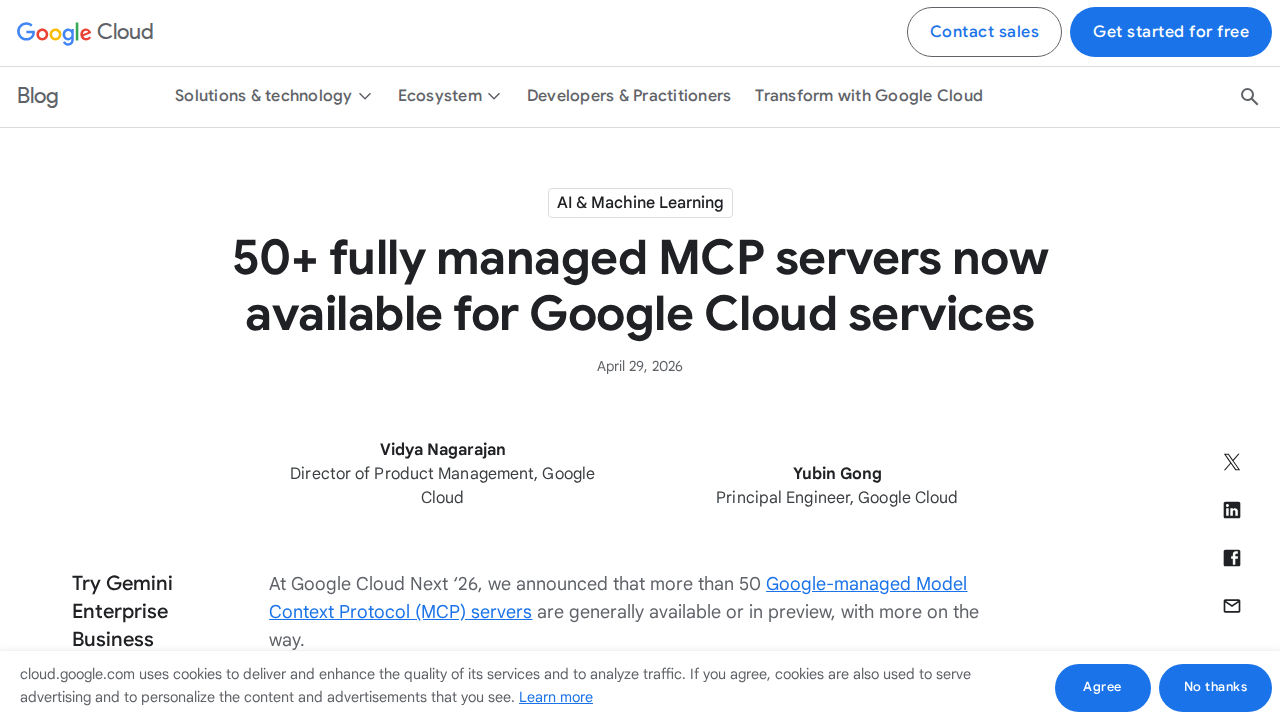The height and width of the screenshot is (720, 1280).
Task: Open Google-managed MCP servers link
Action: tap(618, 597)
